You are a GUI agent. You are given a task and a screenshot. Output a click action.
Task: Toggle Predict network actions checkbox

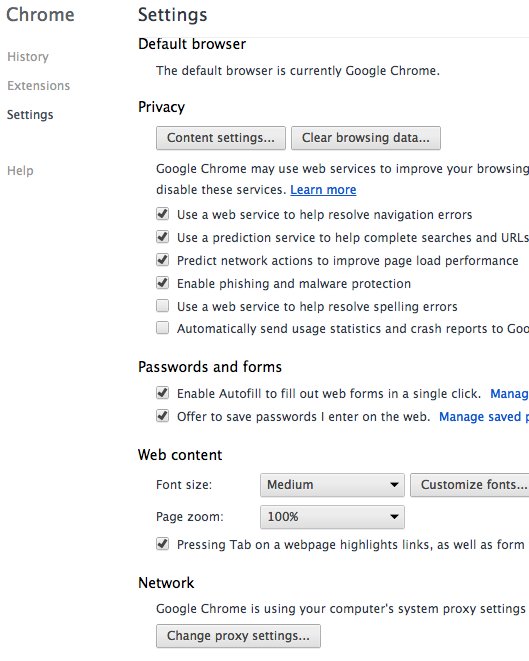pyautogui.click(x=162, y=260)
